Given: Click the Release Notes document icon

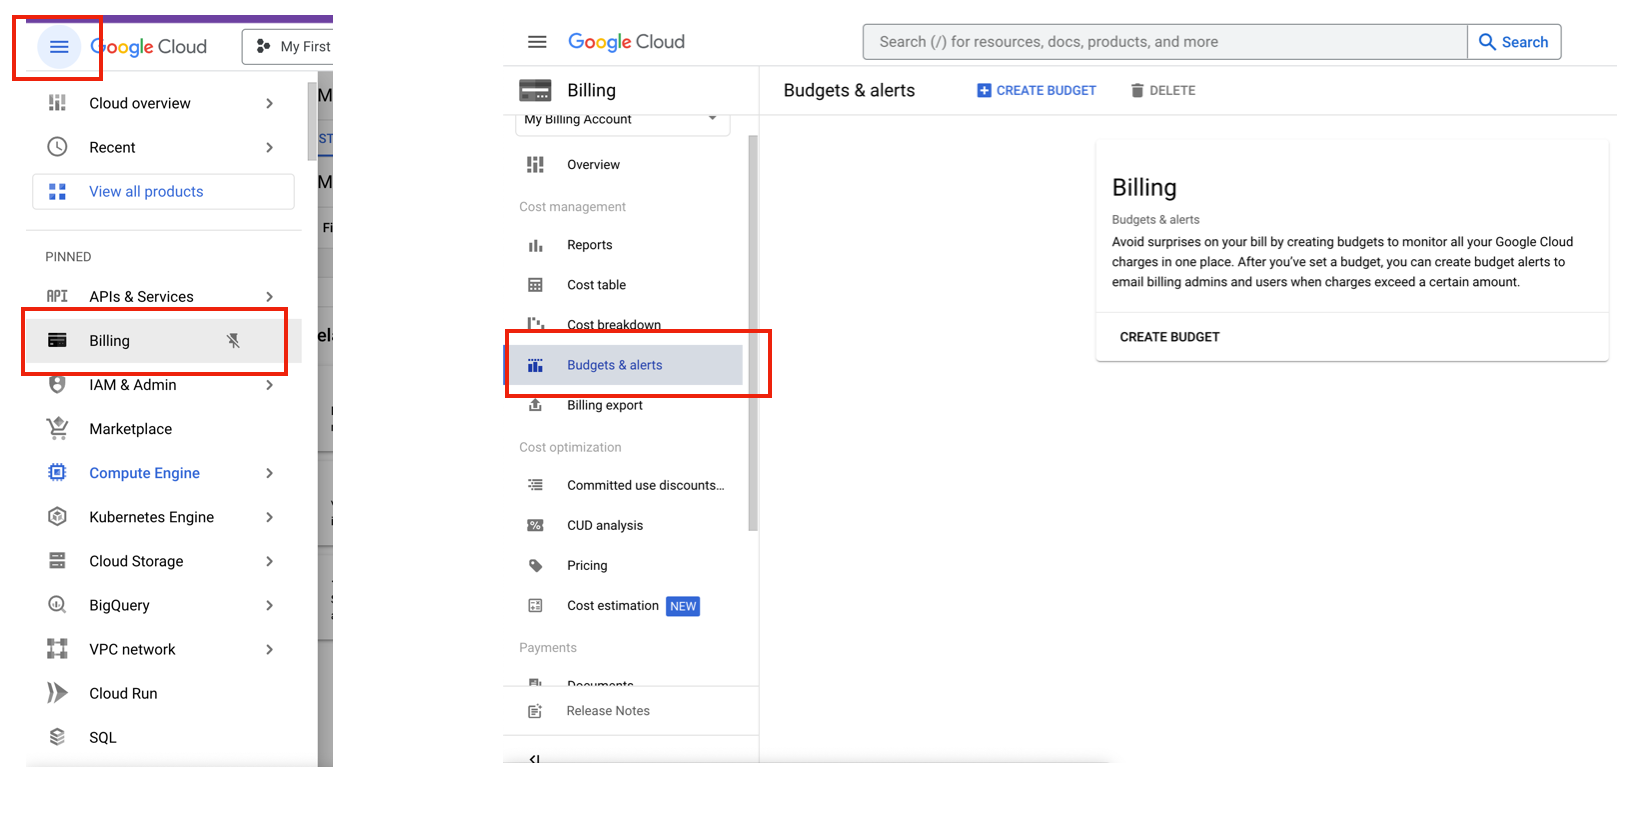Looking at the screenshot, I should (x=536, y=711).
